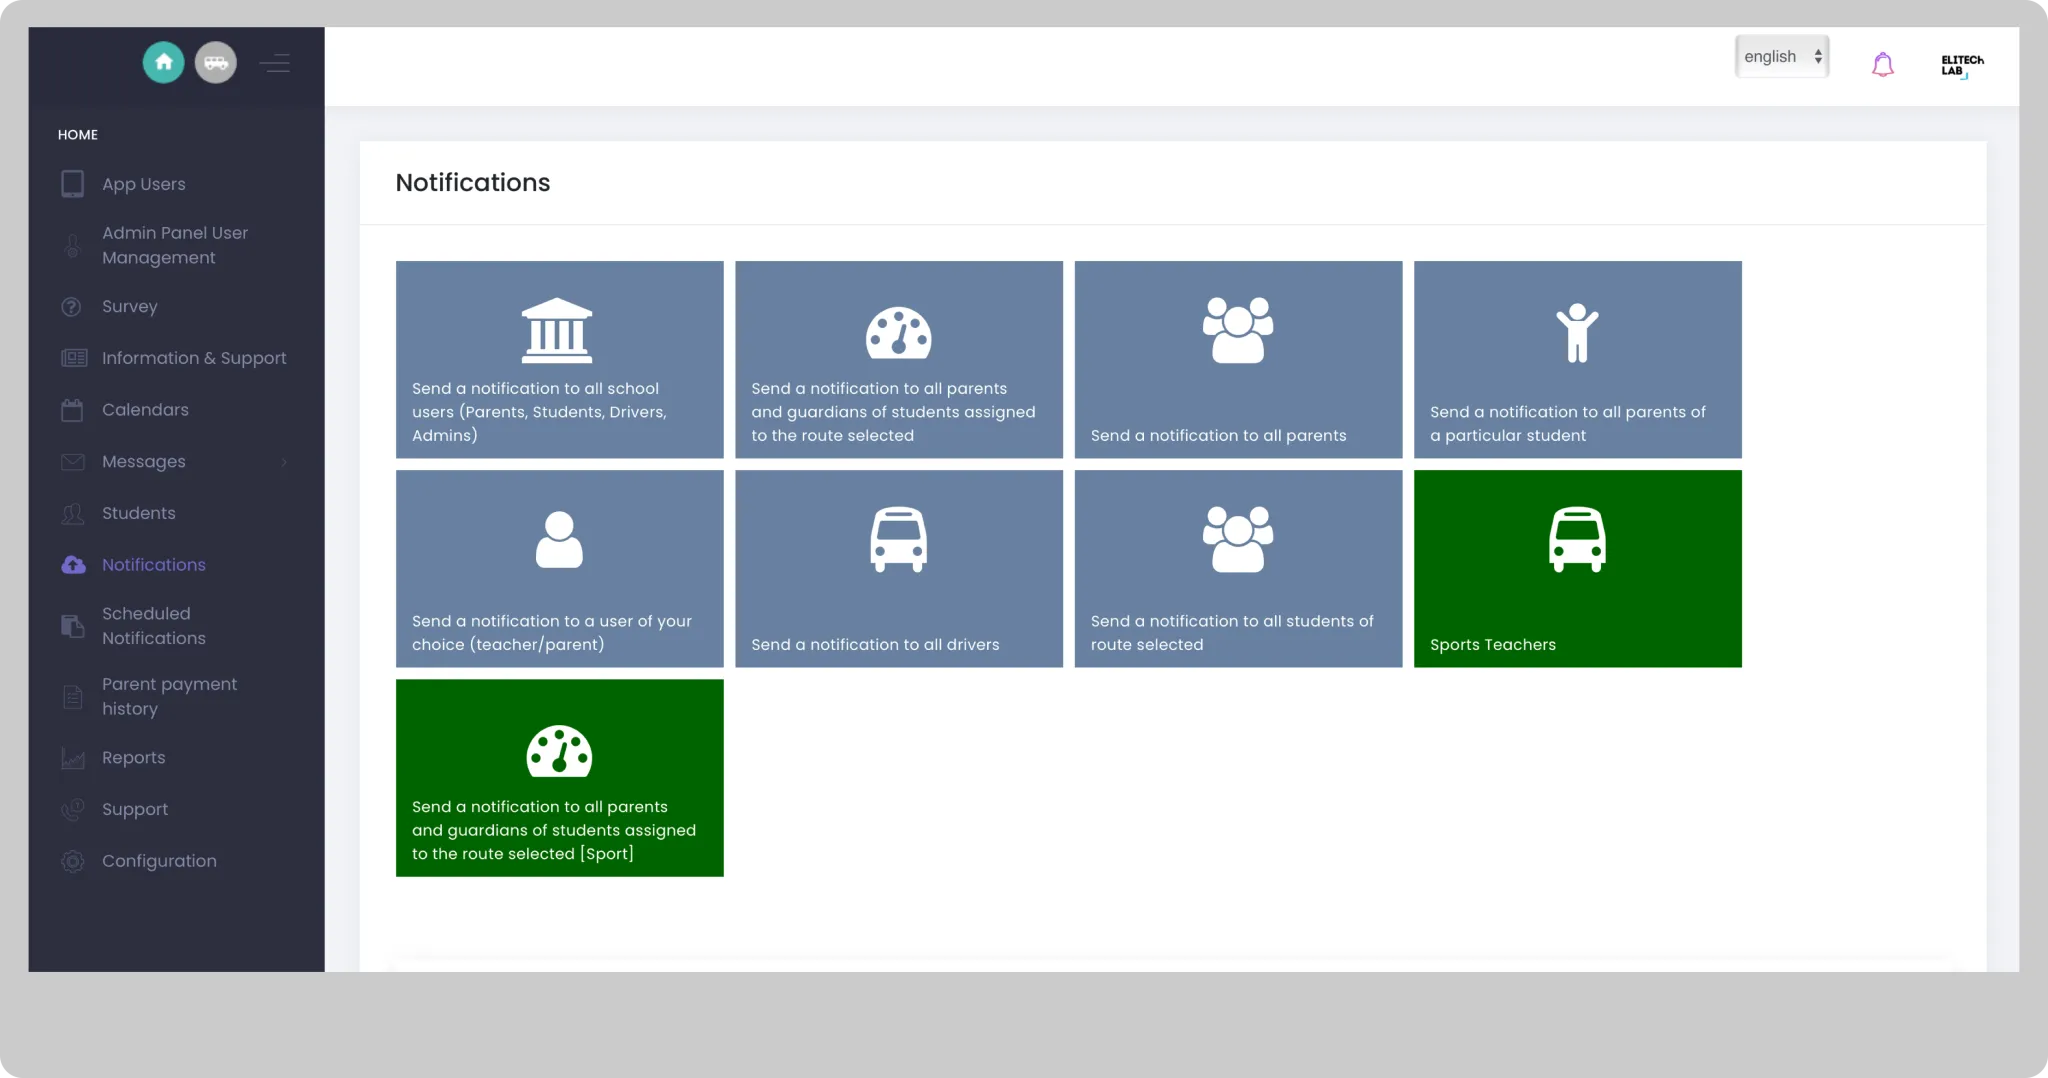Open App Users from the sidebar

[143, 184]
